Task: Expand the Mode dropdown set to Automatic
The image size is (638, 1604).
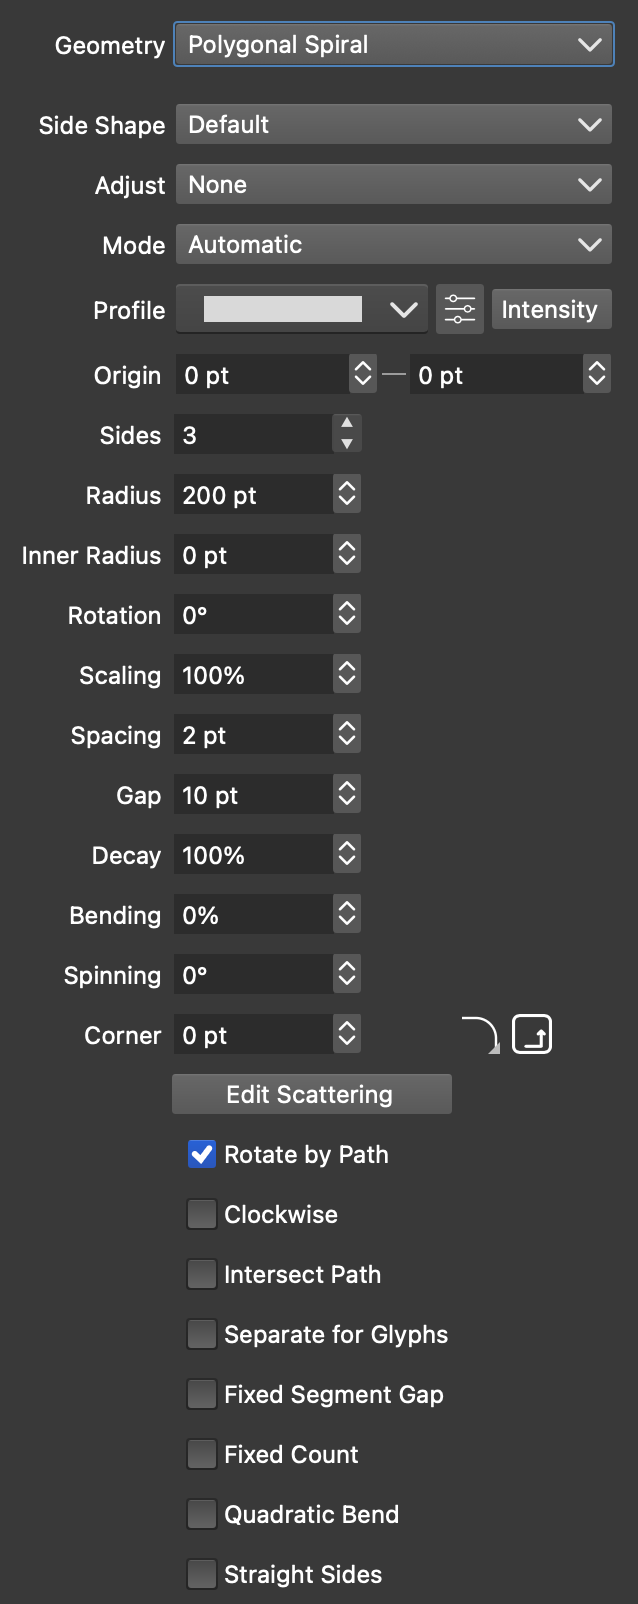Action: tap(393, 245)
